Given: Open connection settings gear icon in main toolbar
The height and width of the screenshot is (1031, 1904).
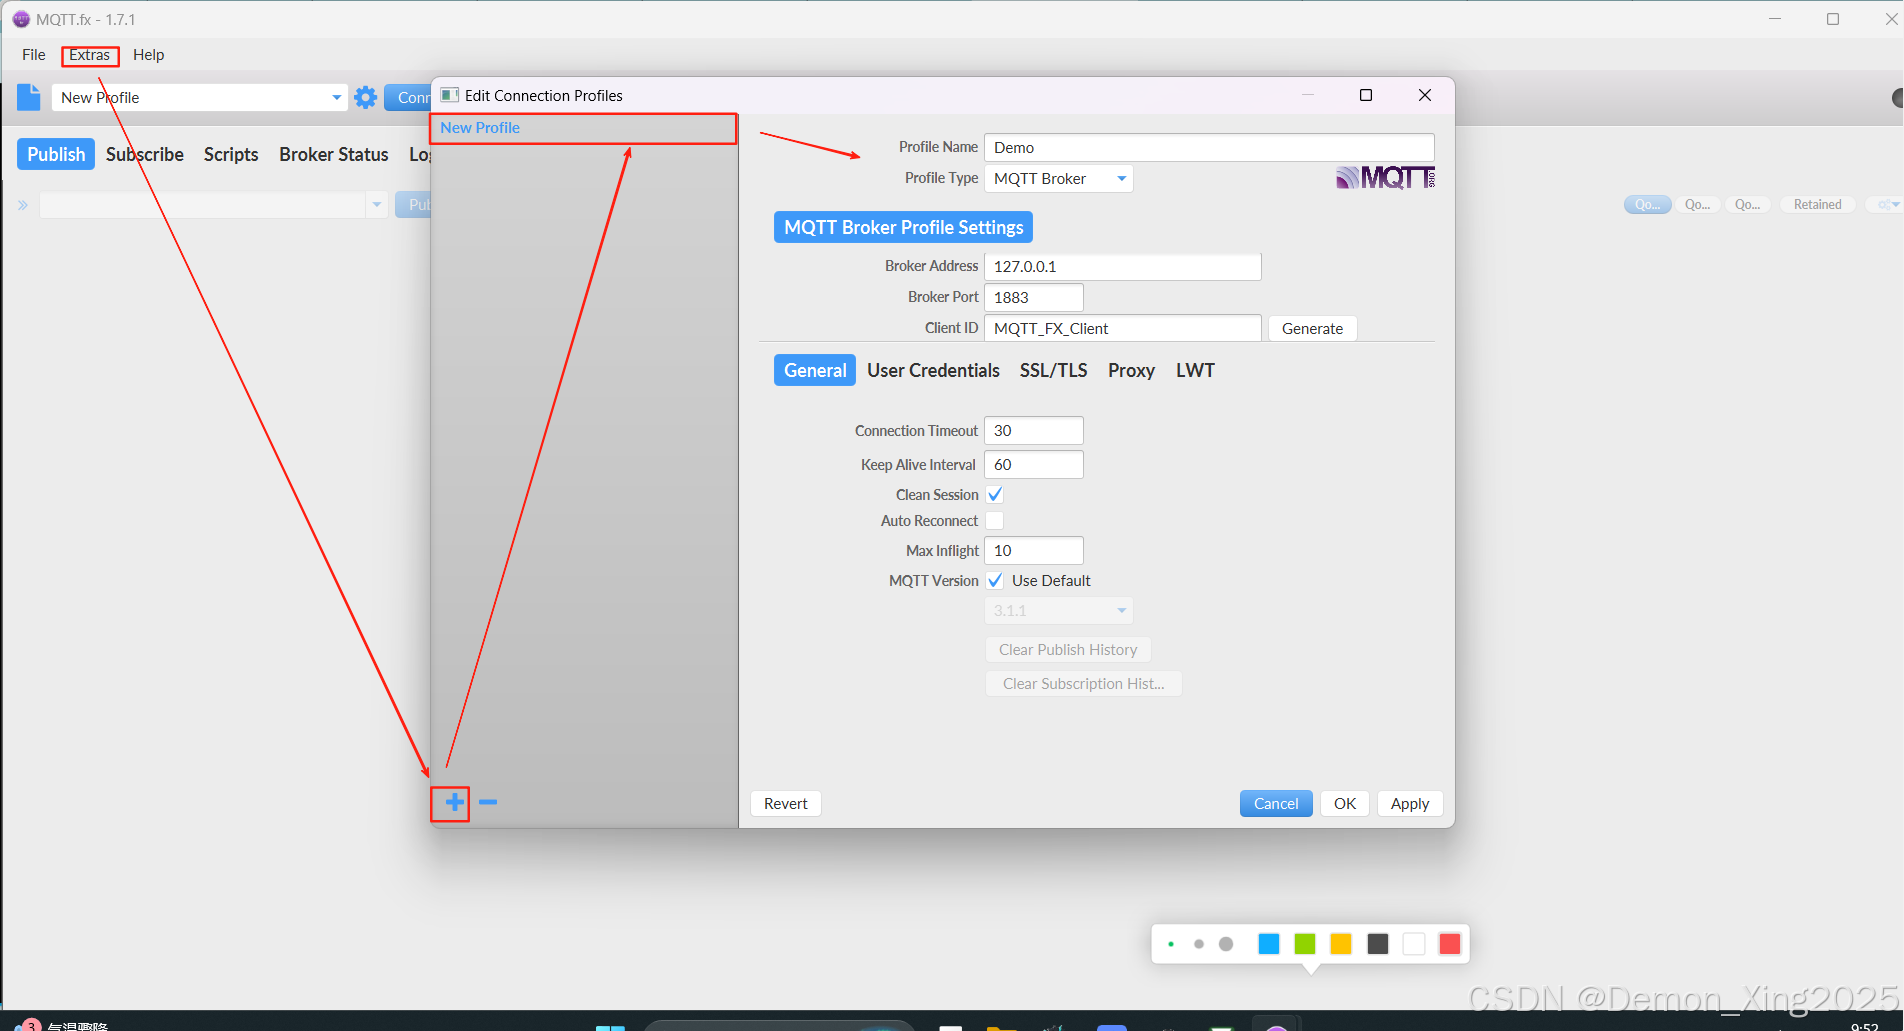Looking at the screenshot, I should point(366,97).
